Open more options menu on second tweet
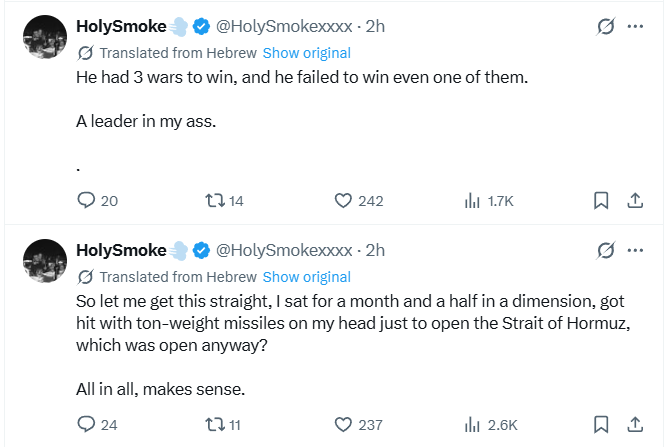Screen dimensions: 666x447 635,250
